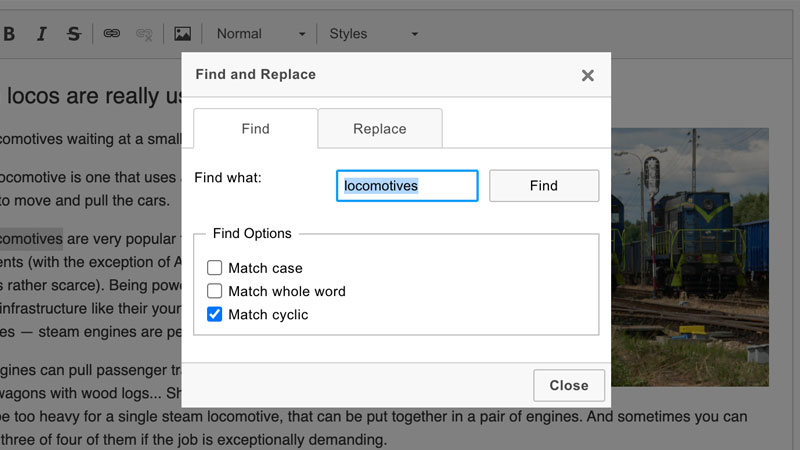The width and height of the screenshot is (800, 450).
Task: Switch to the Replace tab
Action: [x=380, y=129]
